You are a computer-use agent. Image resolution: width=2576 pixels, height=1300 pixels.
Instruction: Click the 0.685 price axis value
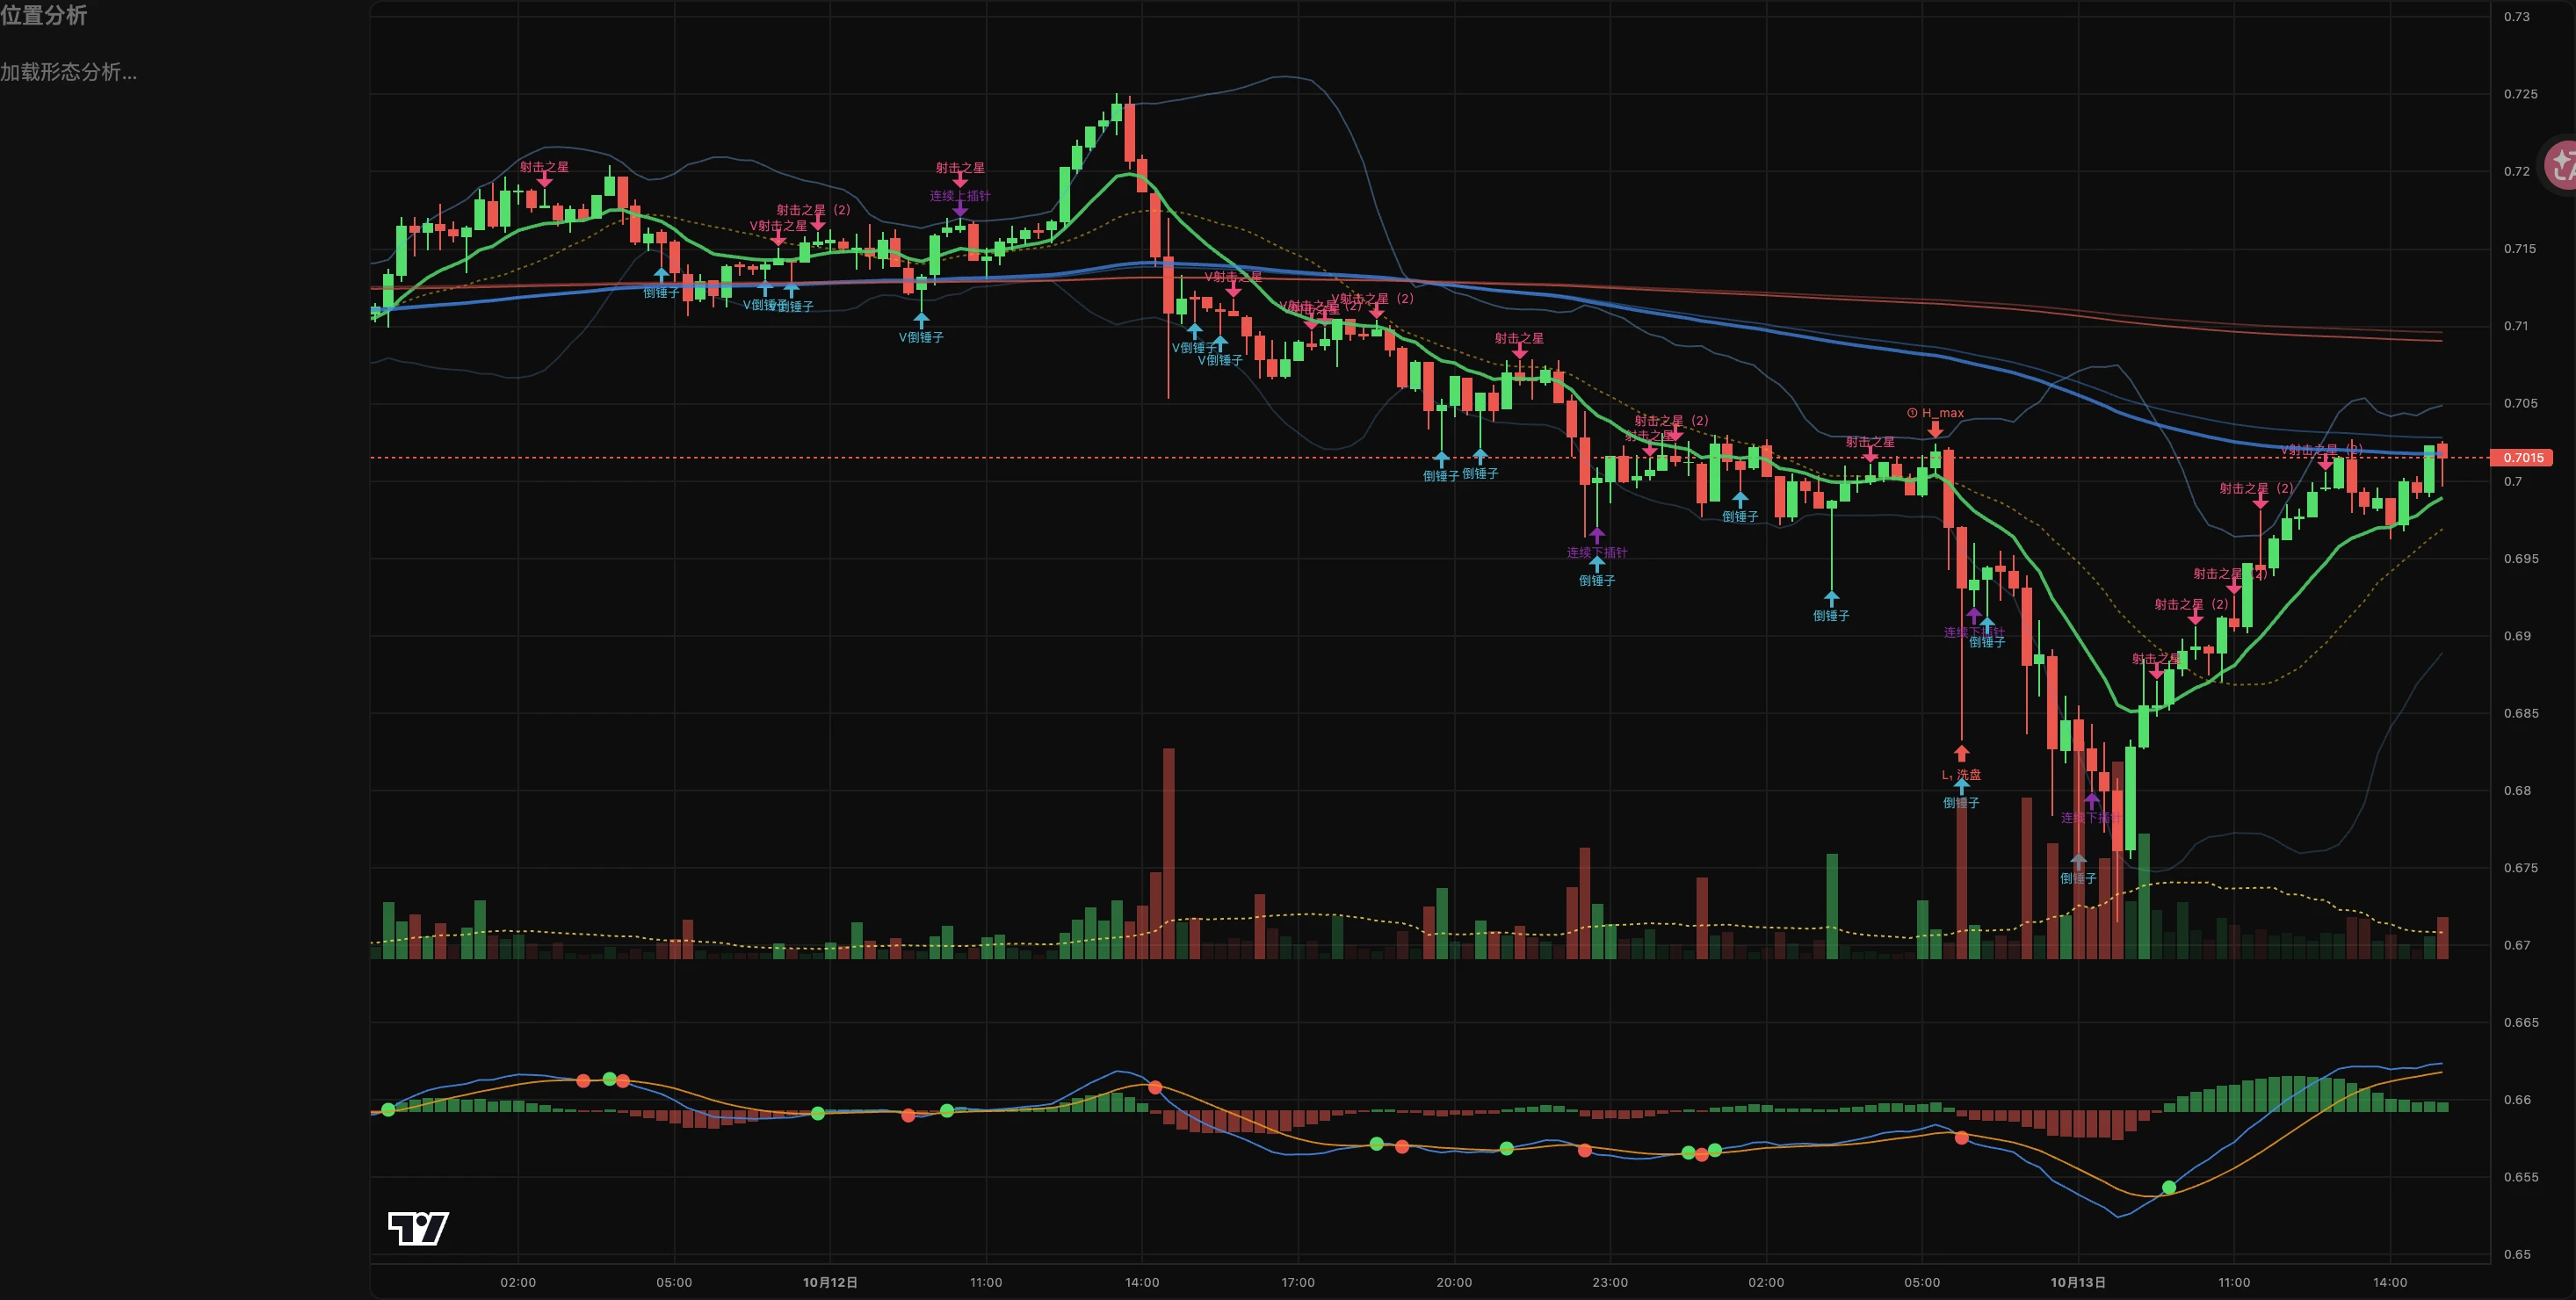(x=2520, y=714)
